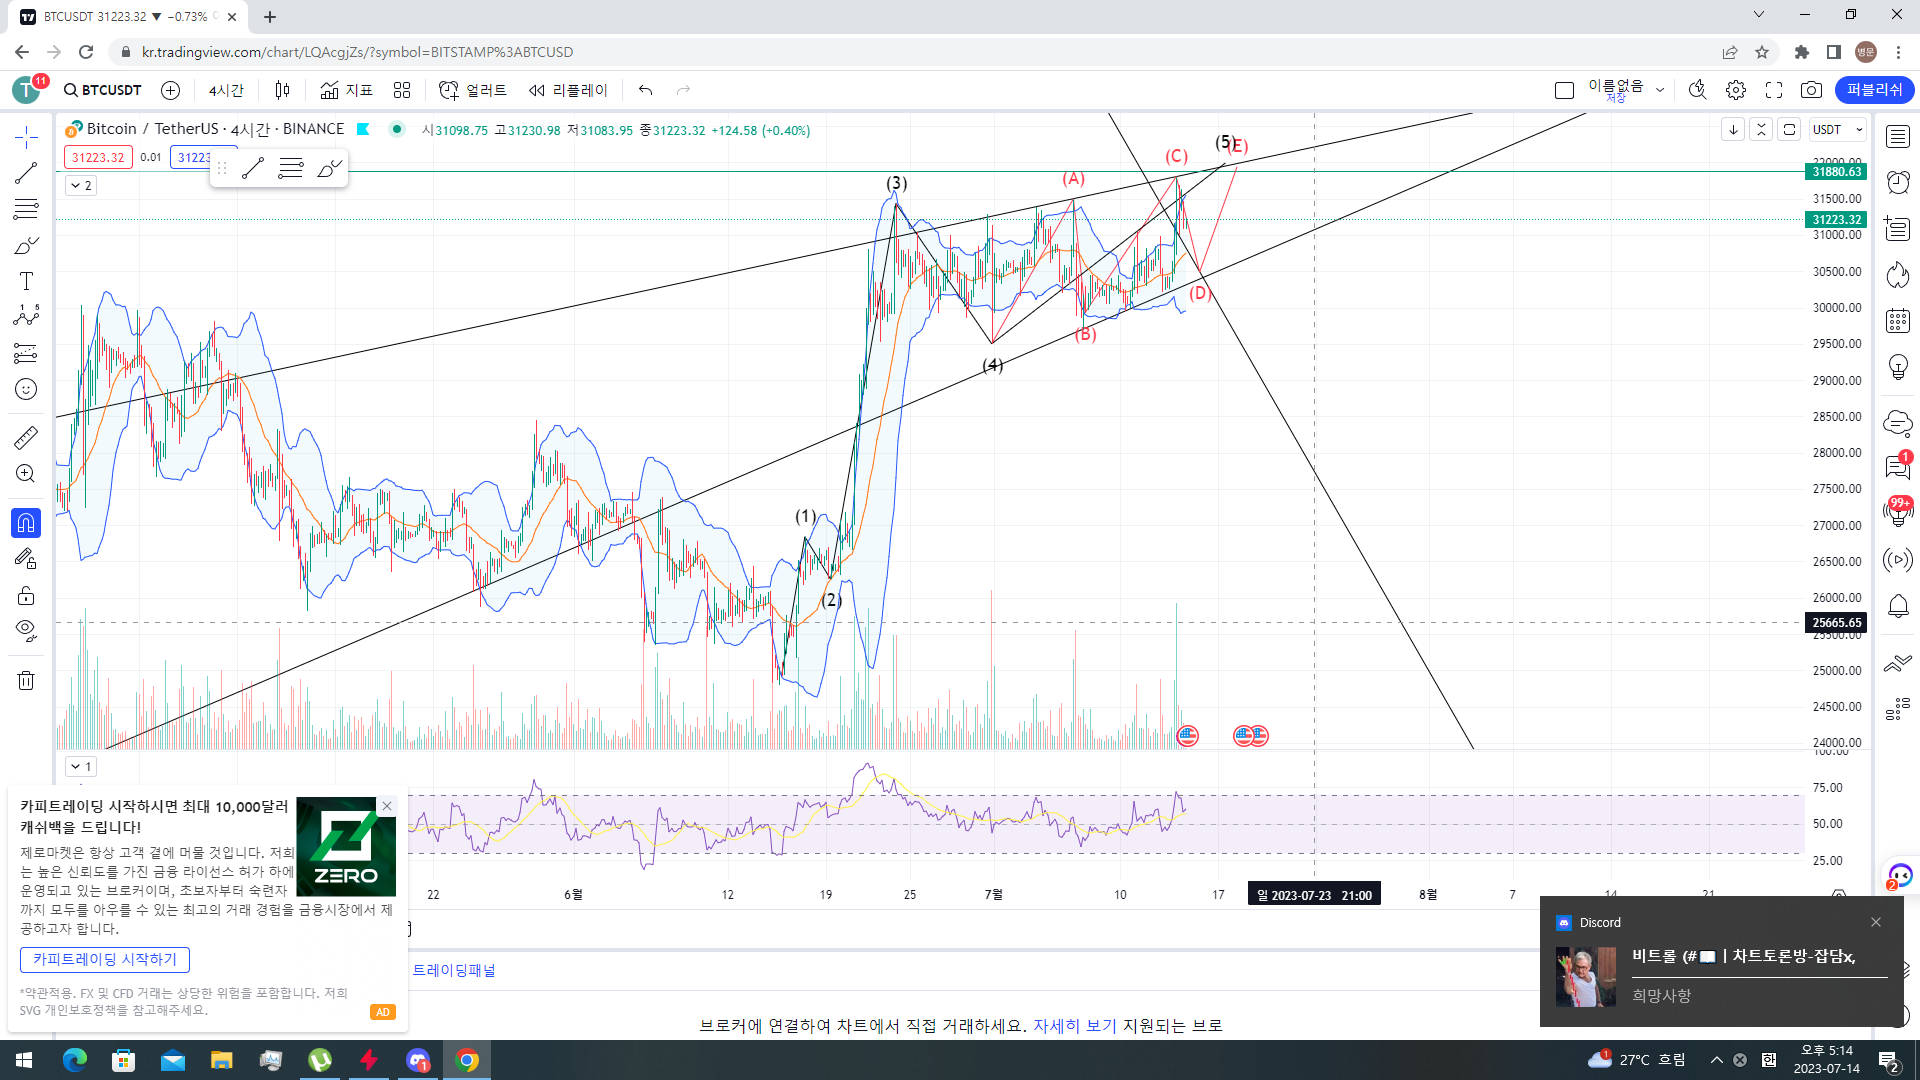The height and width of the screenshot is (1080, 1920).
Task: Select the ruler measure tool
Action: coord(26,437)
